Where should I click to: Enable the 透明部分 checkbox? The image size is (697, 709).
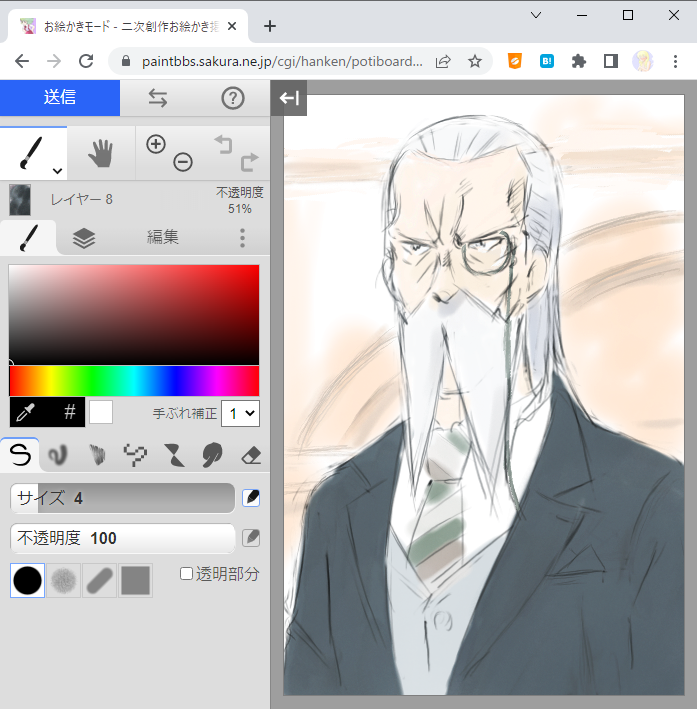pos(187,573)
